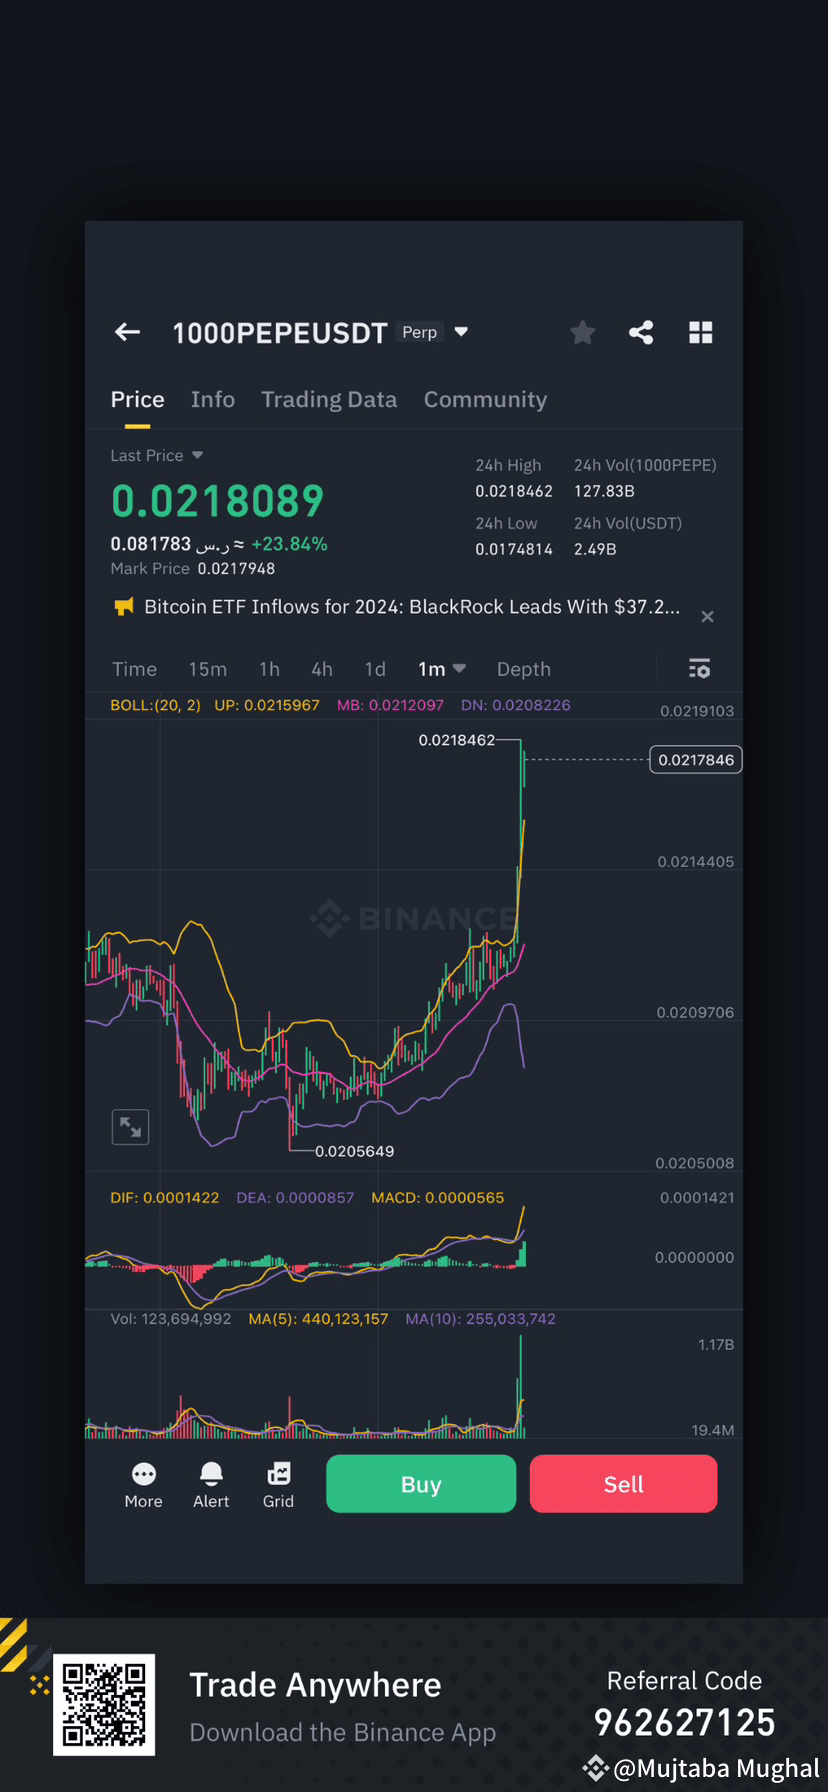Tap the Mark Price 0.0217948 value
Screen dimensions: 828x1792
(x=236, y=568)
